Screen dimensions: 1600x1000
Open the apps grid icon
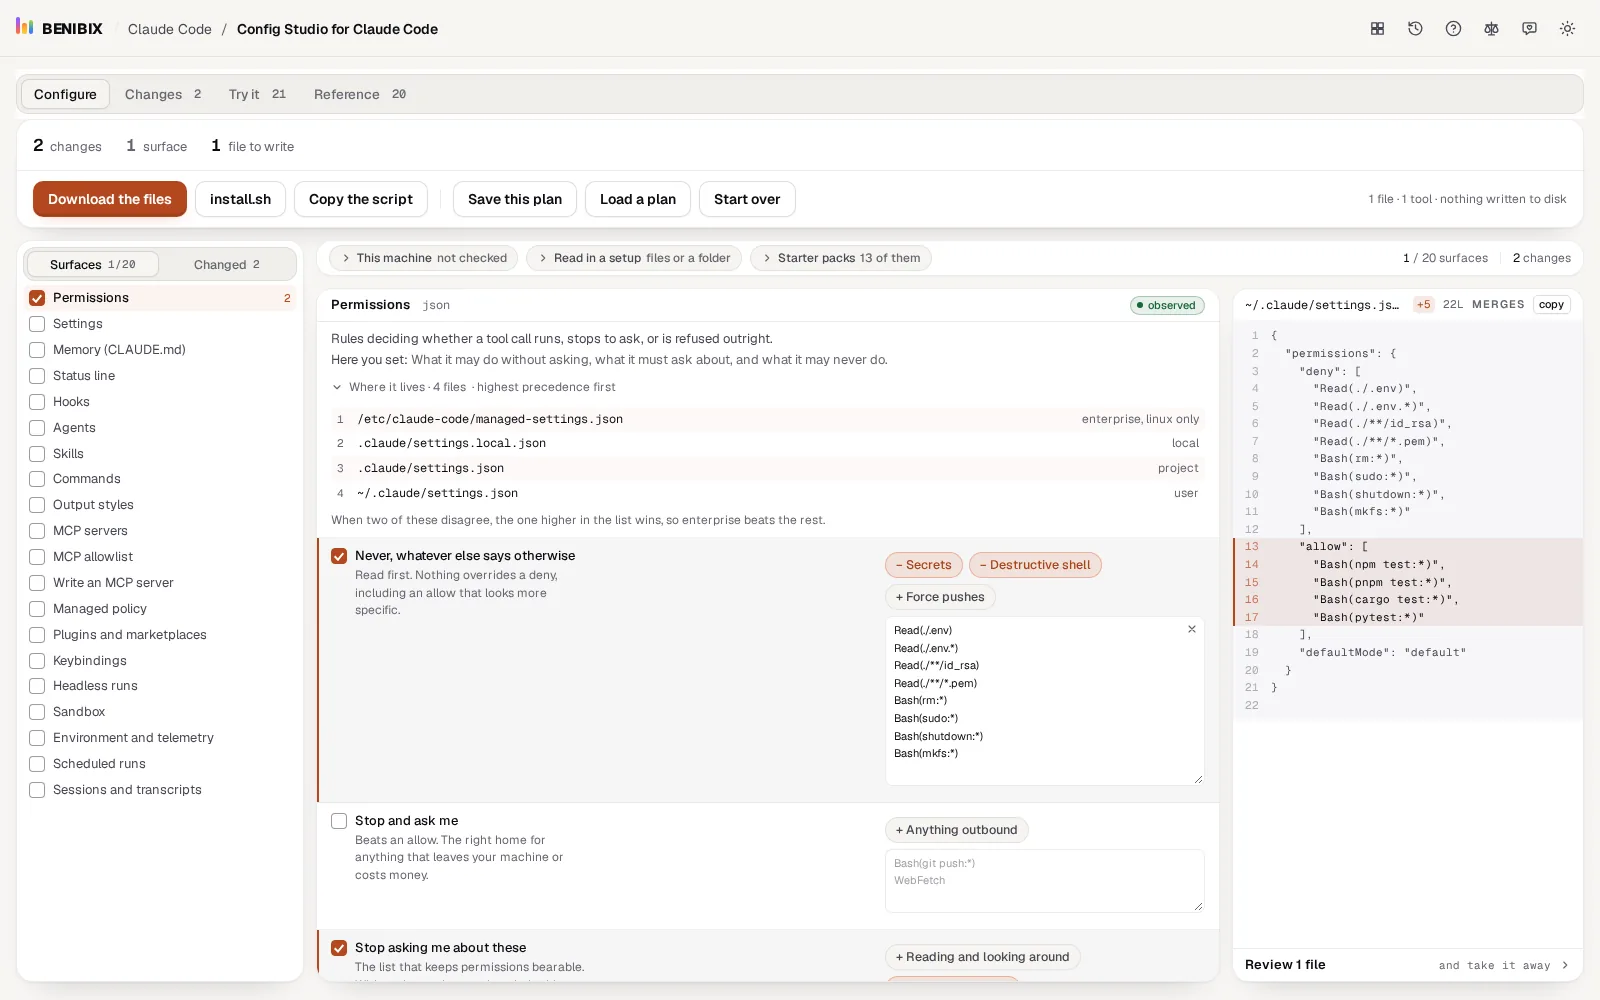(x=1377, y=29)
